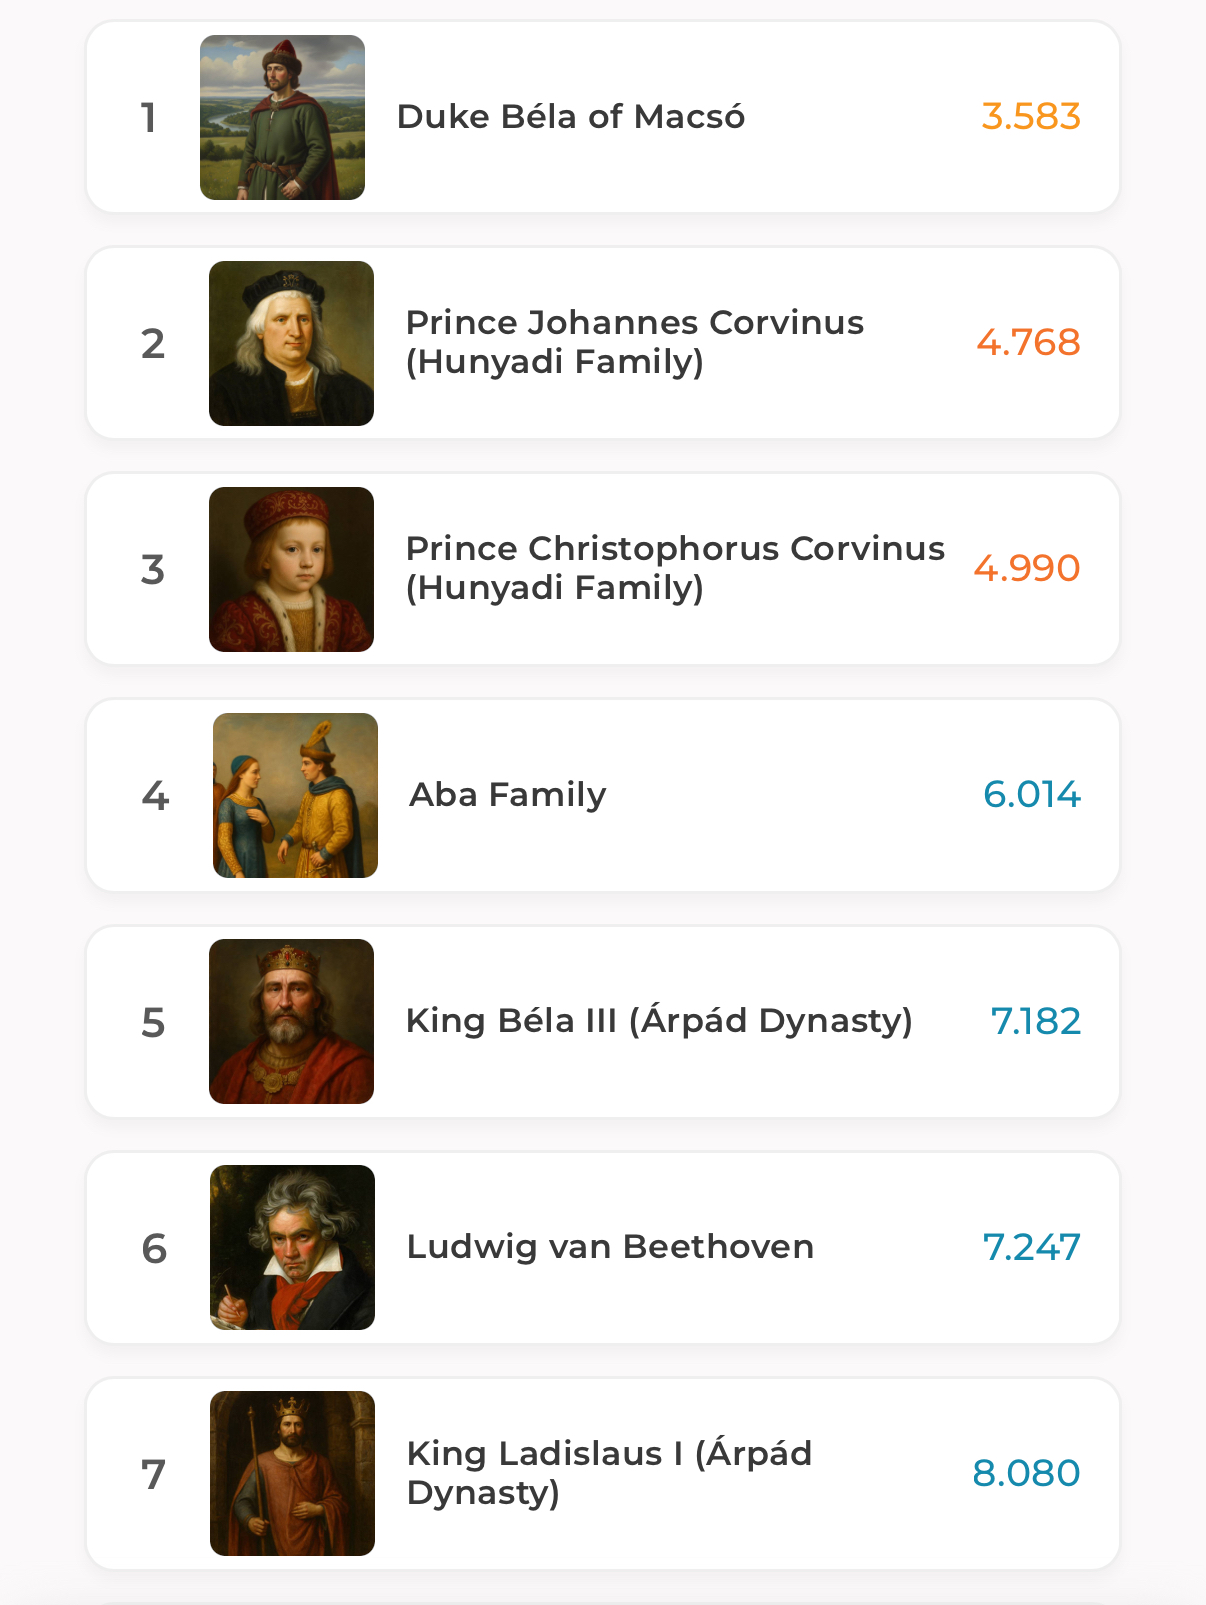Click rank number 5 on the list

pos(153,1023)
